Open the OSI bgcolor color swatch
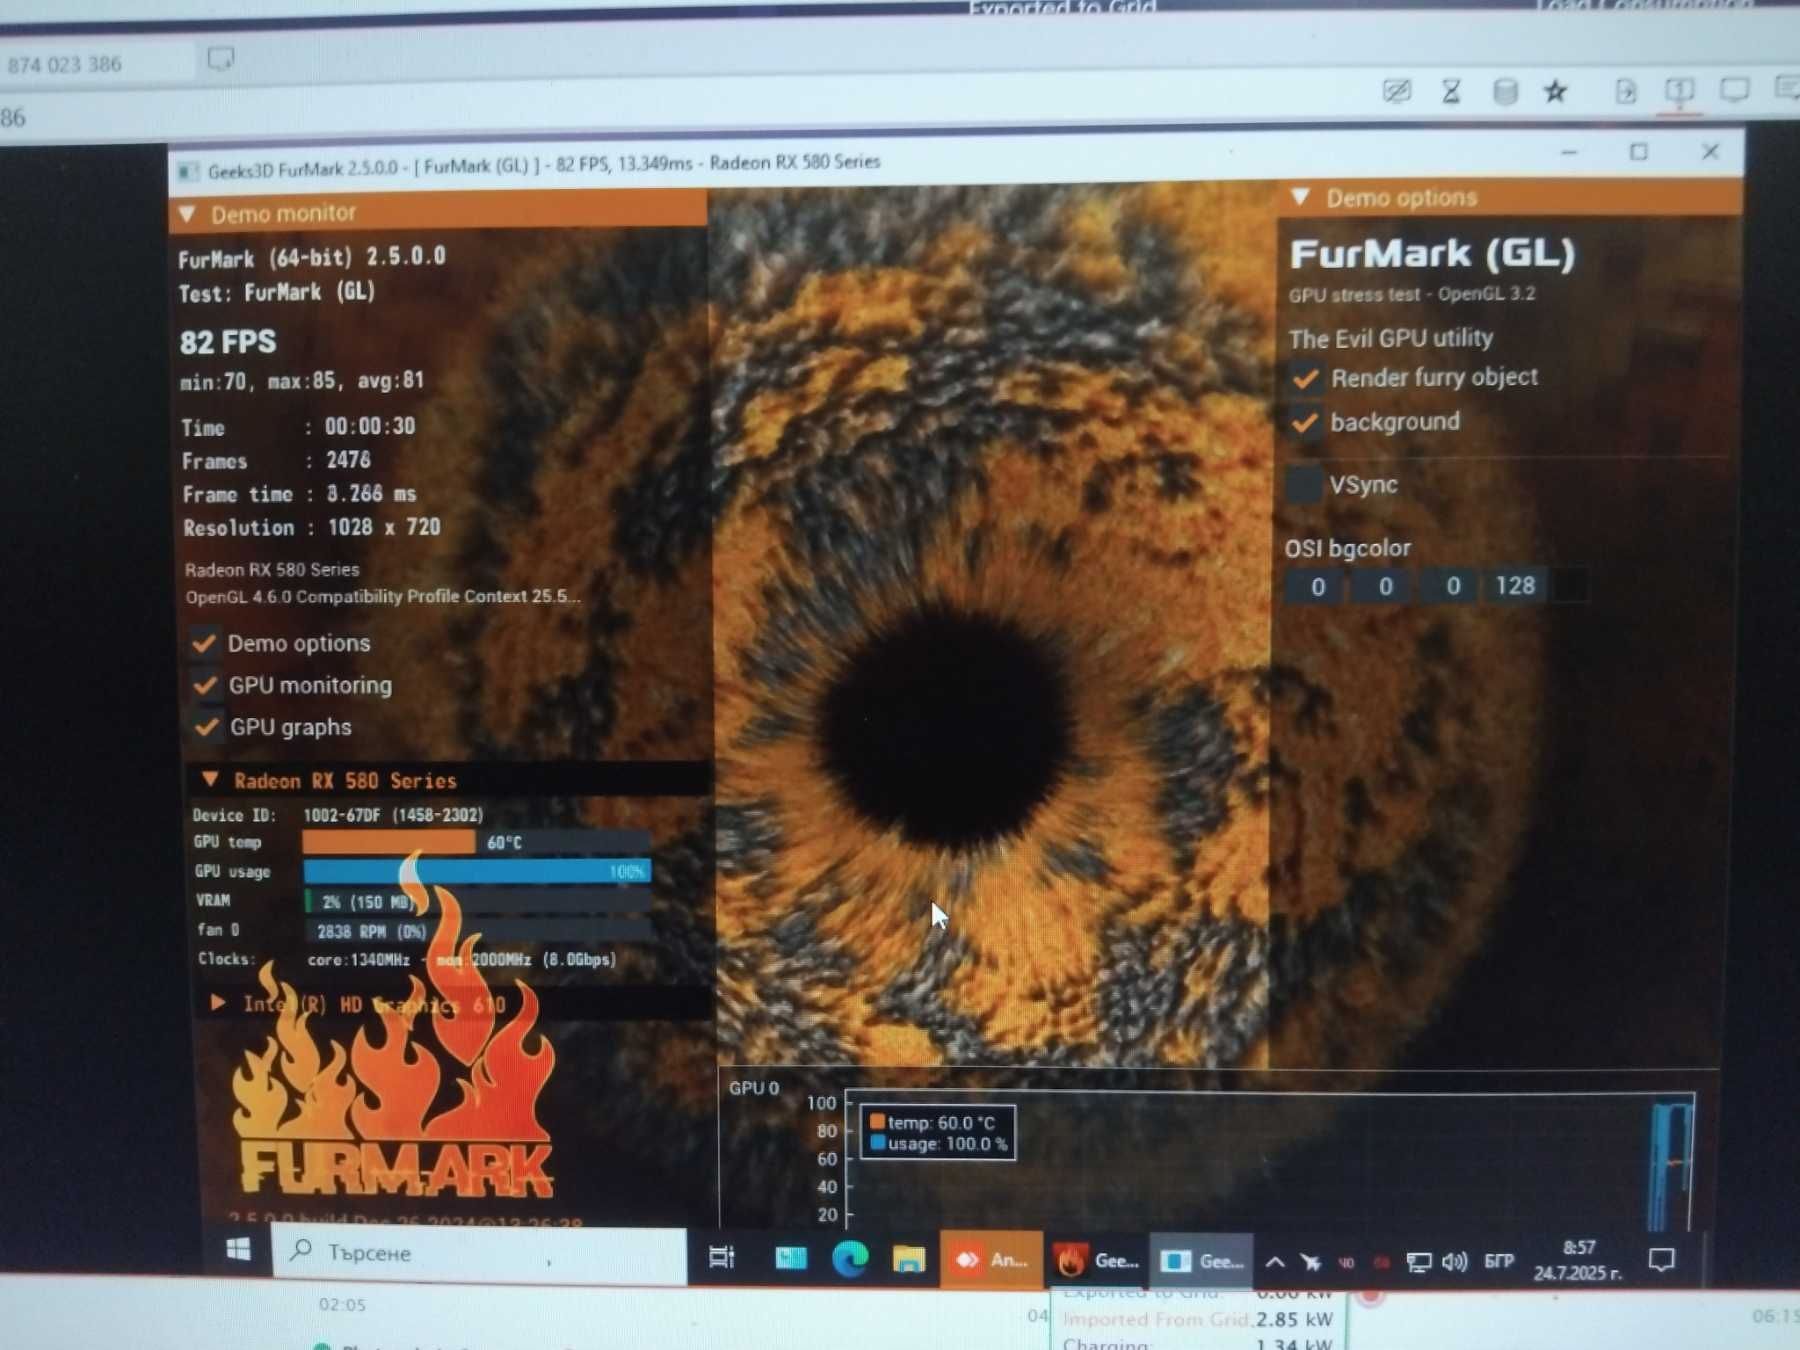This screenshot has width=1800, height=1350. tap(1569, 585)
